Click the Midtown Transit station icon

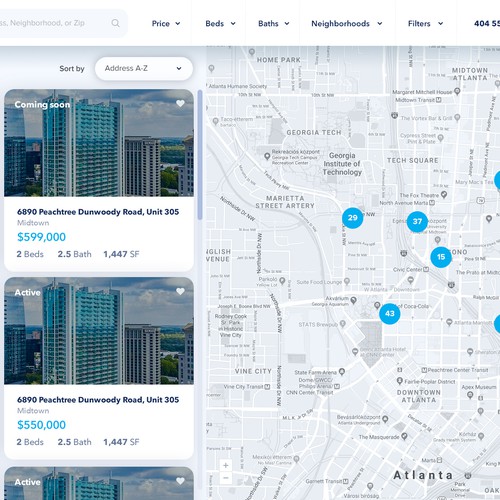click(439, 100)
